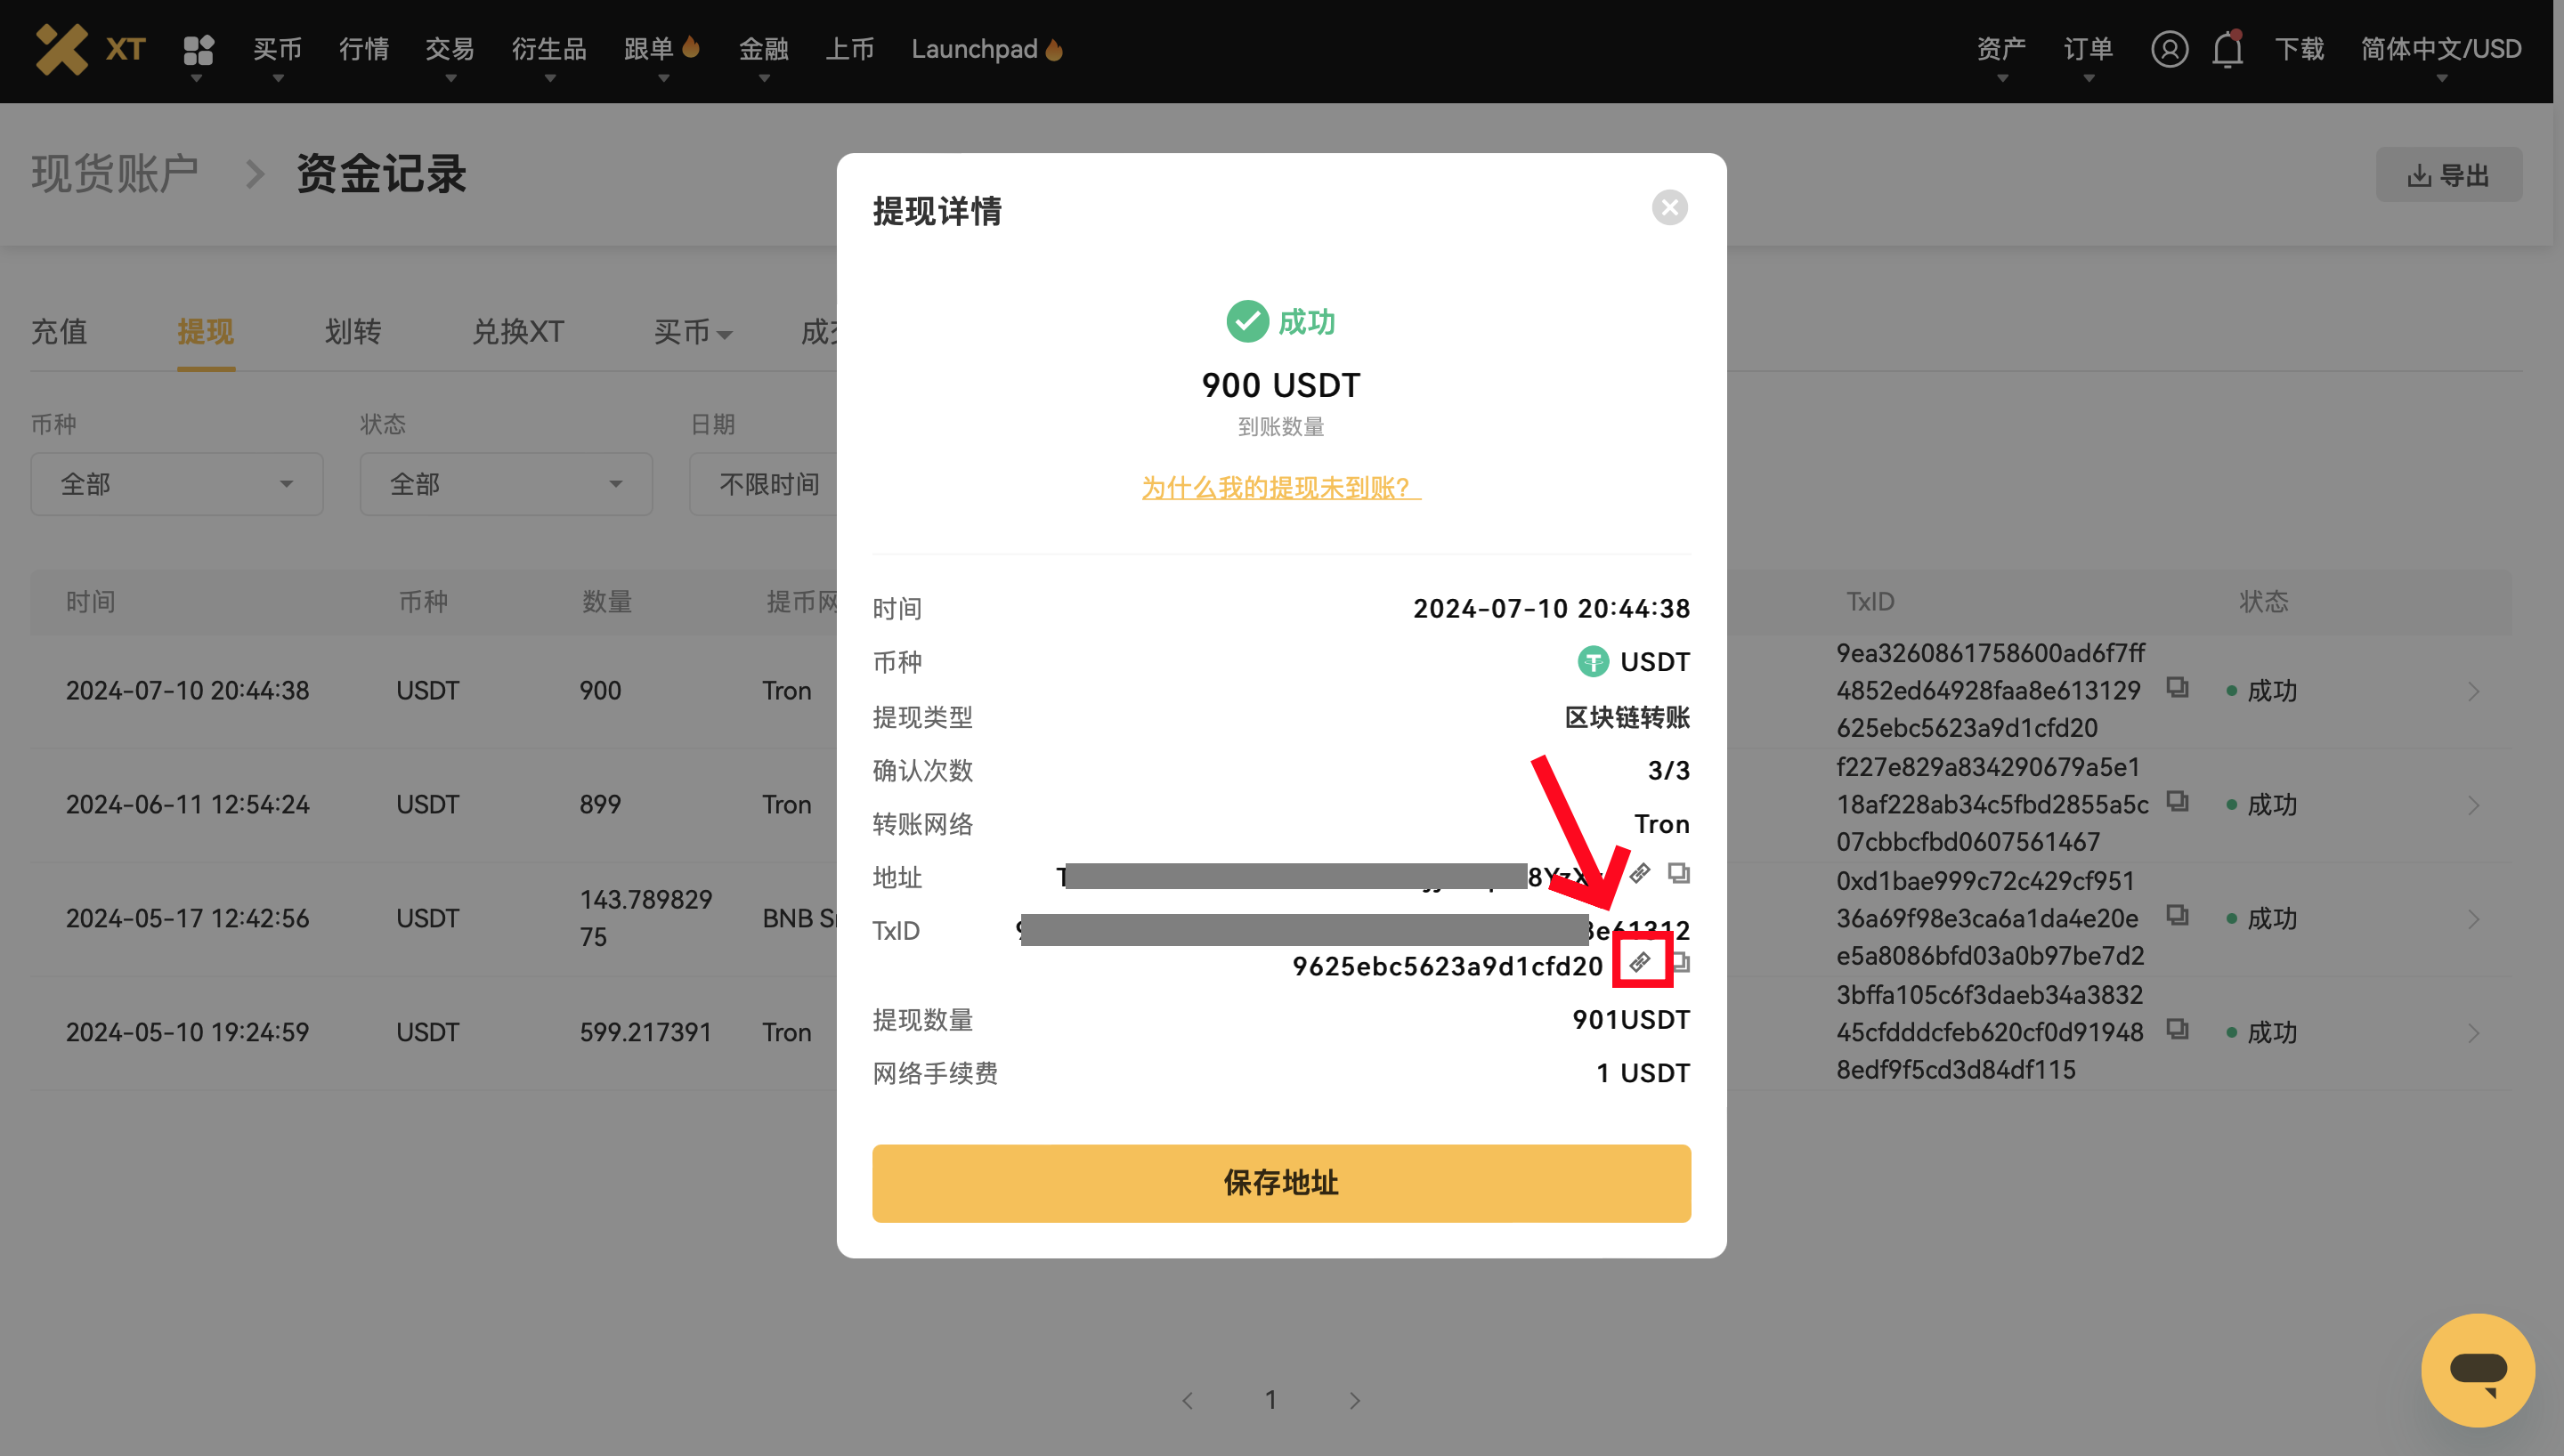Screen dimensions: 2564x1456
Task: Expand details of 2024-06-11 row chevron
Action: (2473, 806)
